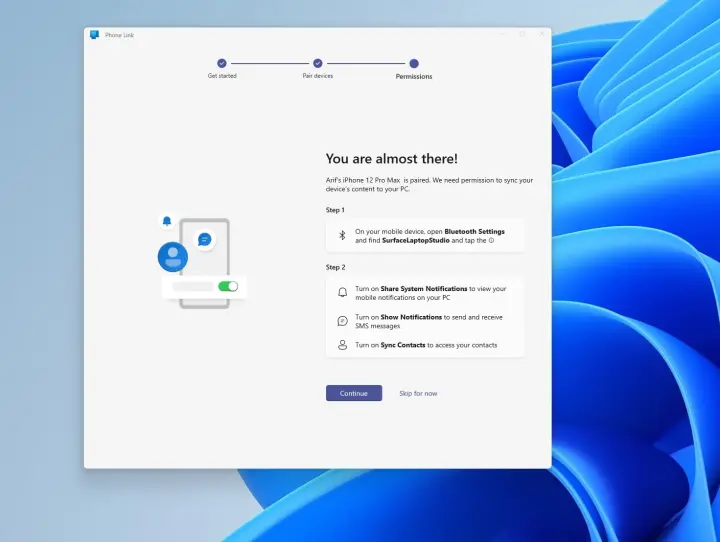
Task: Select the Permissions step indicator dot
Action: pos(414,63)
